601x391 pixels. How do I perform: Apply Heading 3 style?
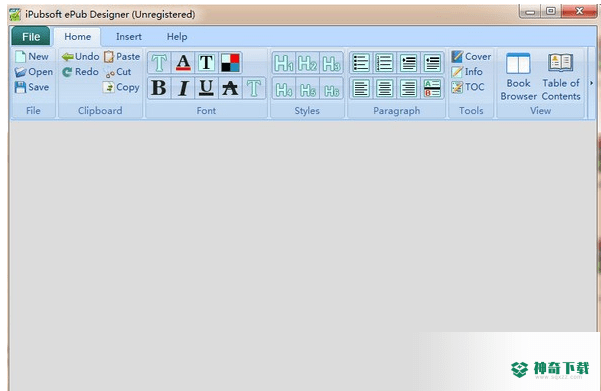click(x=331, y=63)
